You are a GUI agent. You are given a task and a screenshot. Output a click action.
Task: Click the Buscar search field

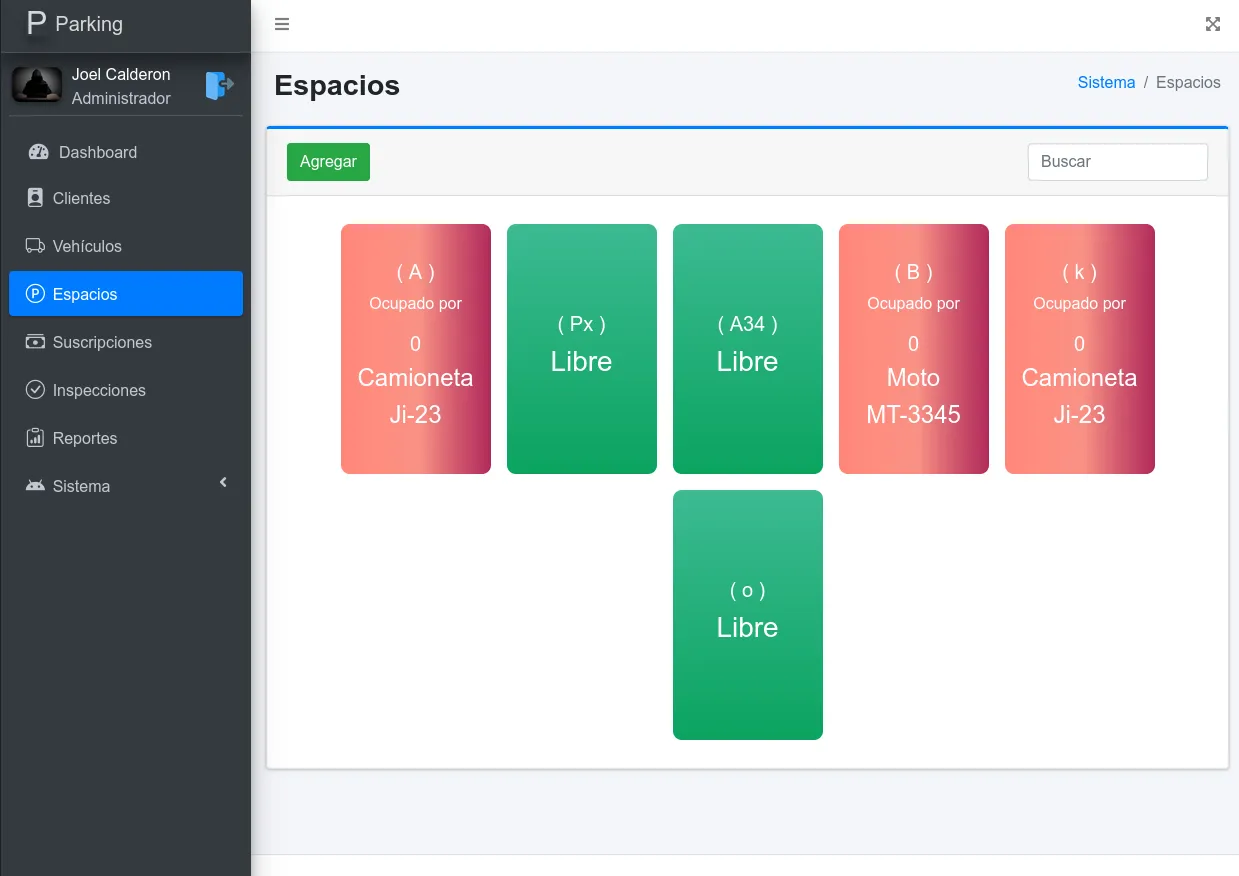pos(1117,162)
